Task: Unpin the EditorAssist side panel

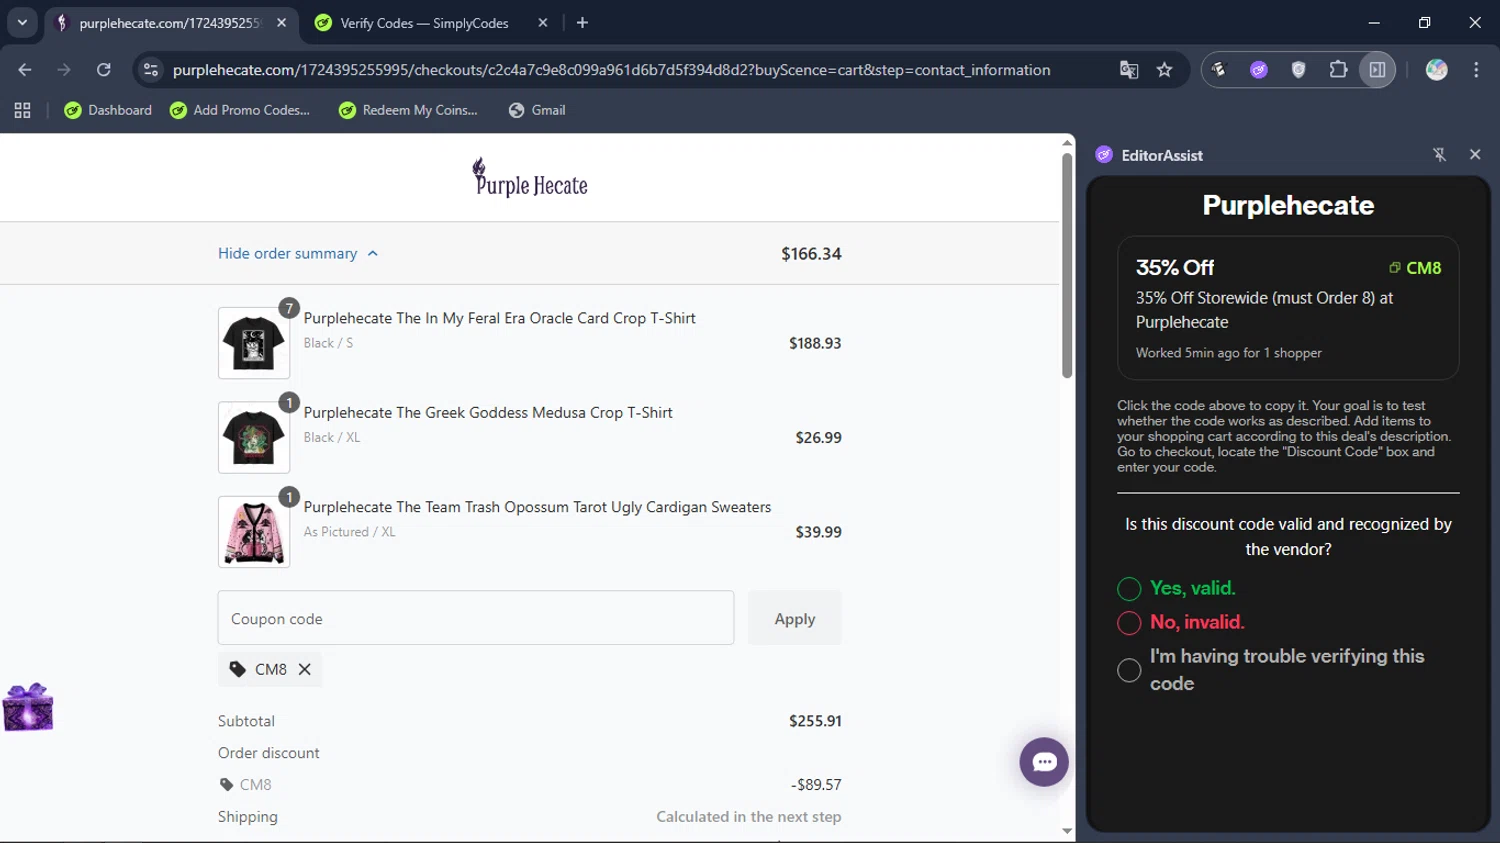Action: tap(1440, 155)
